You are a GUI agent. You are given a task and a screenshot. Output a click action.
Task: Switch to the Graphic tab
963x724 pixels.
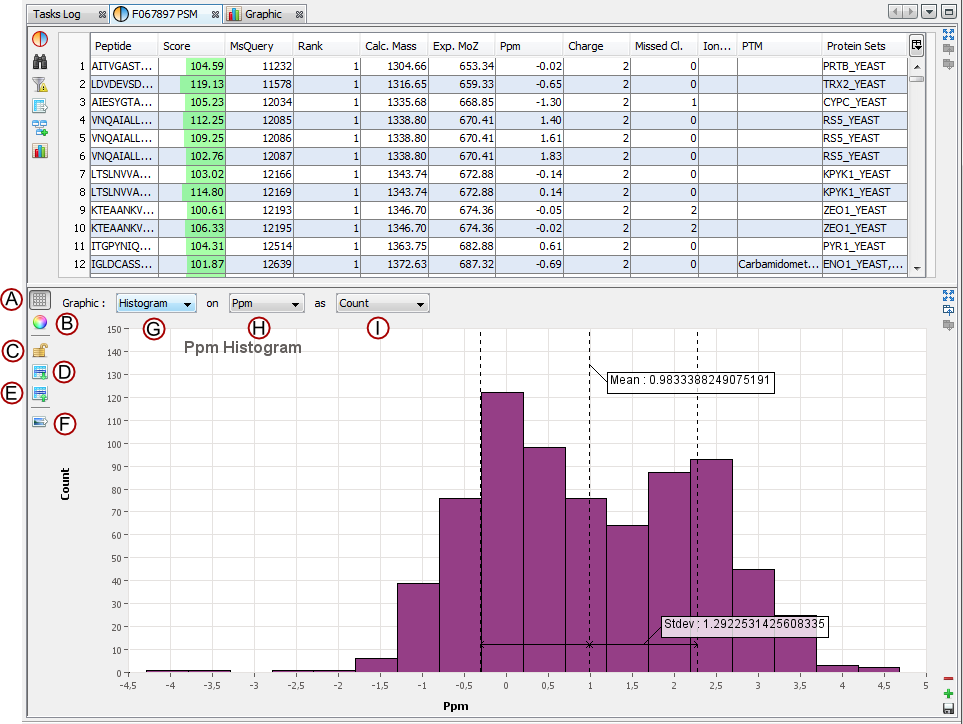(264, 14)
